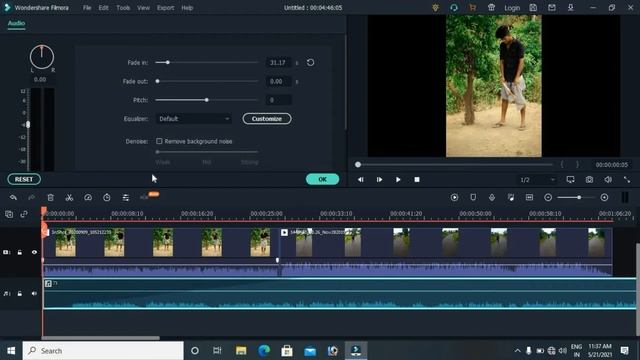Image resolution: width=640 pixels, height=360 pixels.
Task: Confirm with the OK button
Action: click(x=322, y=179)
